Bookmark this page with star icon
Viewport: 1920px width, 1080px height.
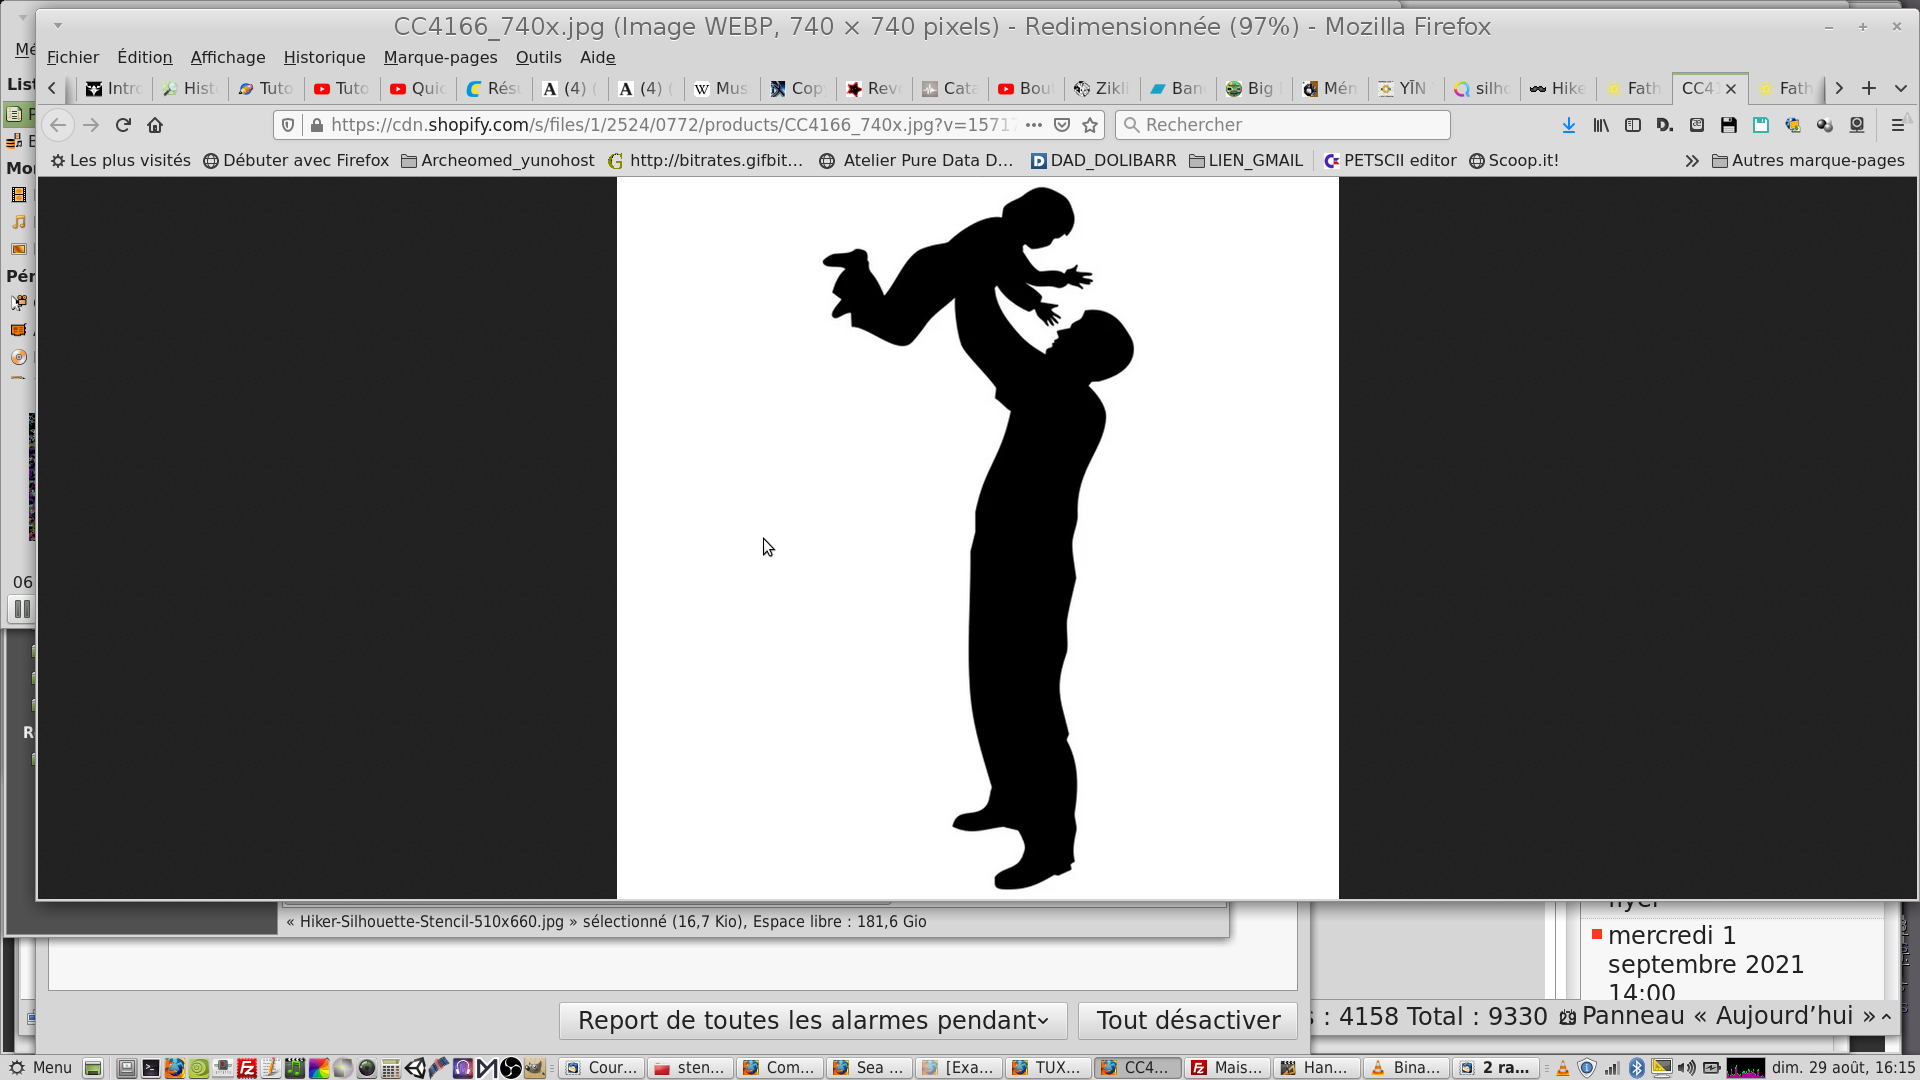1090,125
